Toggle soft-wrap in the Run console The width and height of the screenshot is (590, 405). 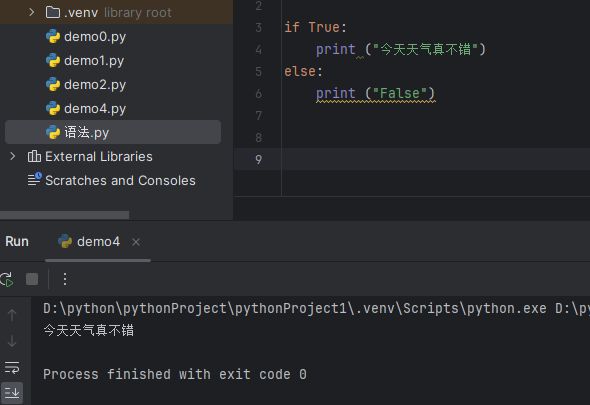(12, 367)
